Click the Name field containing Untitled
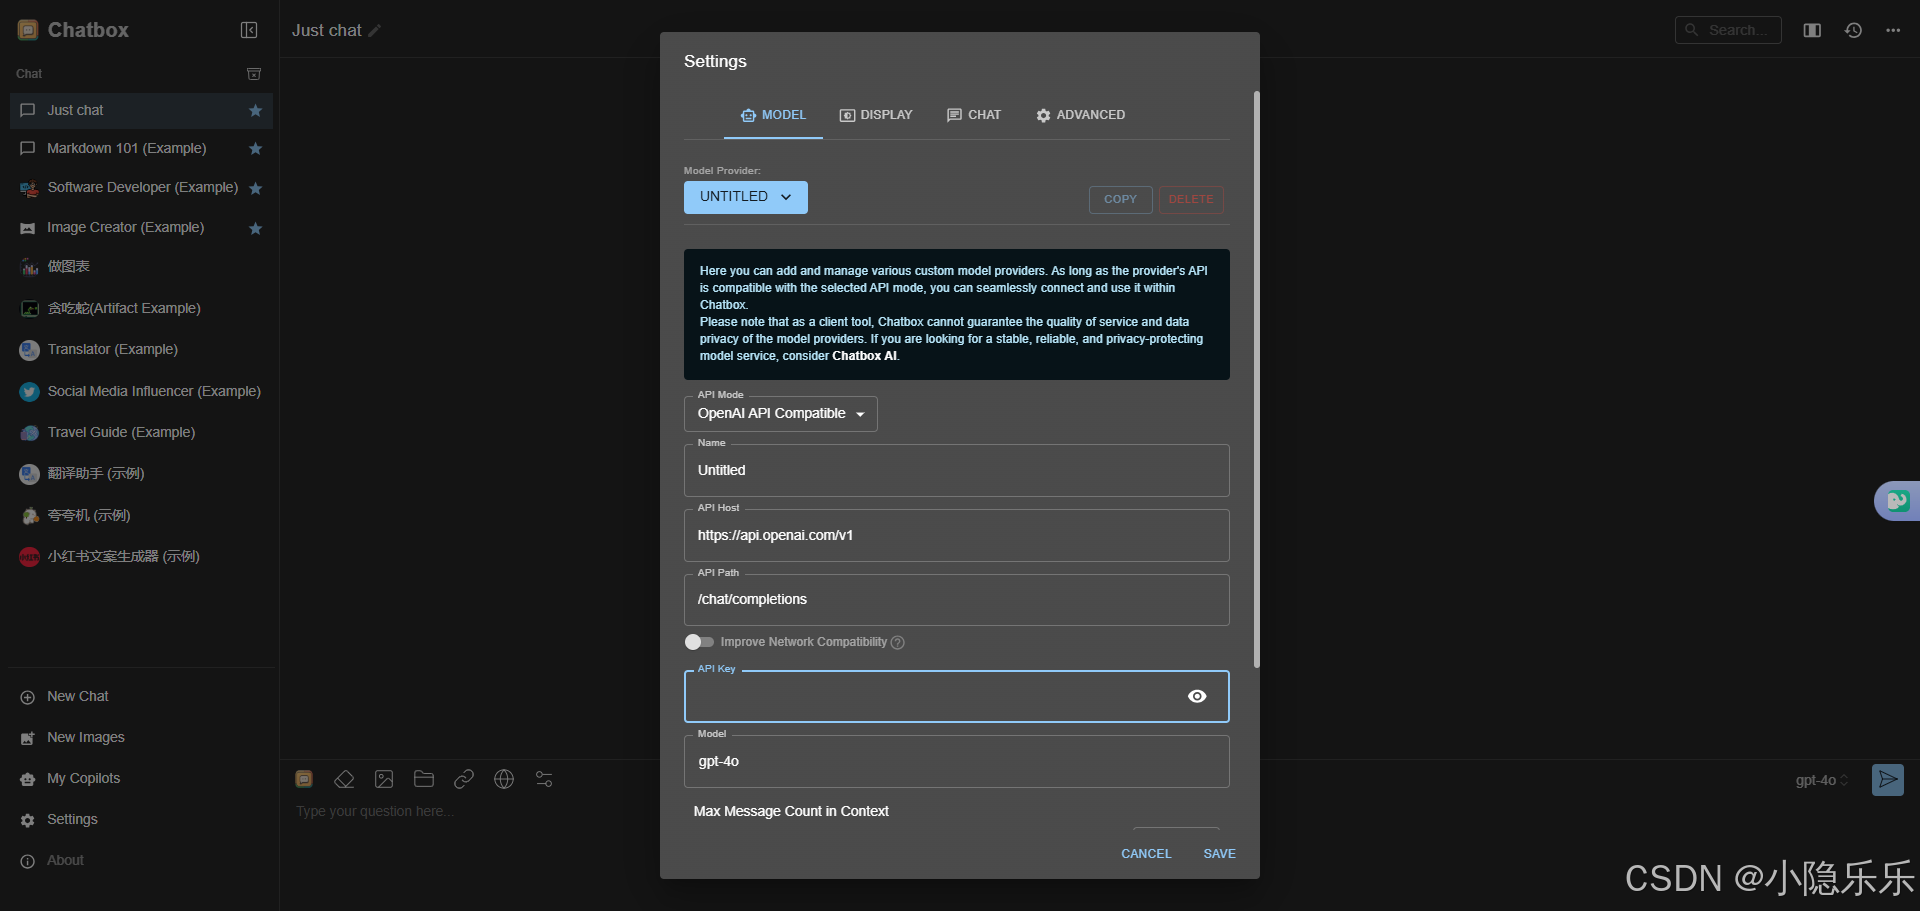Viewport: 1920px width, 911px height. click(957, 471)
